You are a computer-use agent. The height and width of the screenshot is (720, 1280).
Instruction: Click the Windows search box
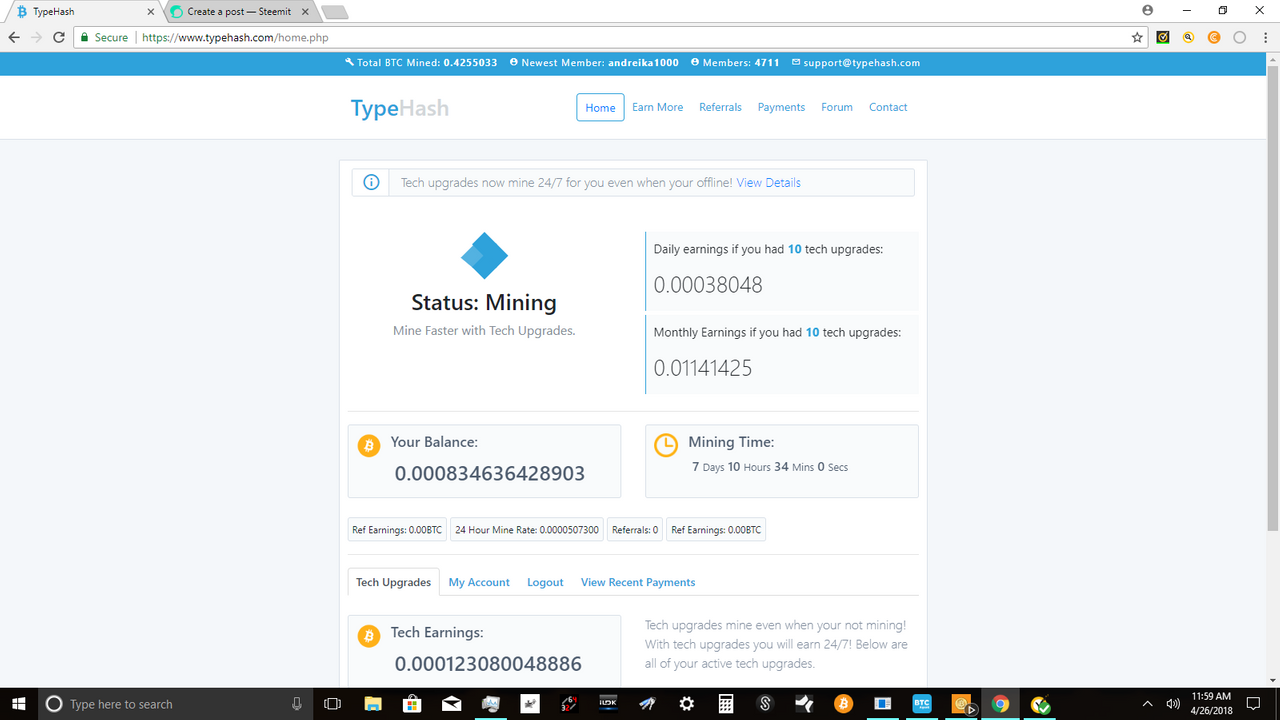click(x=177, y=704)
